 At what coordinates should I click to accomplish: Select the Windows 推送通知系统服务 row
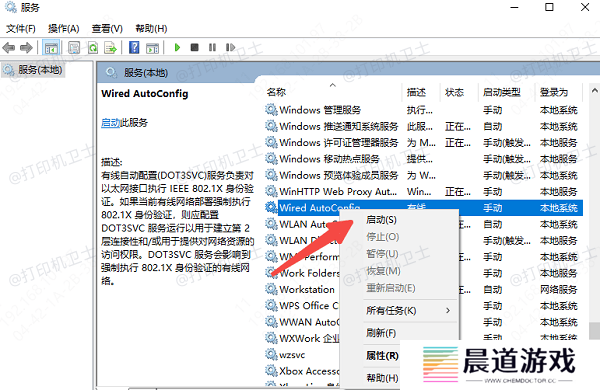pos(424,126)
